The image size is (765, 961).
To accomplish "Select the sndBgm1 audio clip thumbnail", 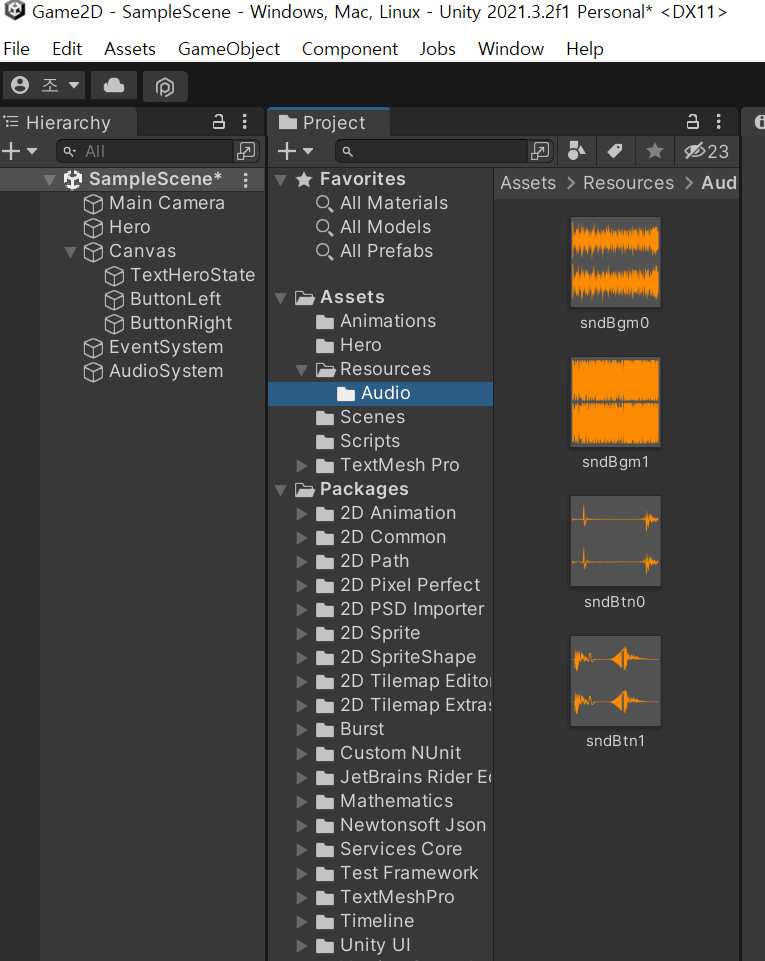I will pos(615,402).
